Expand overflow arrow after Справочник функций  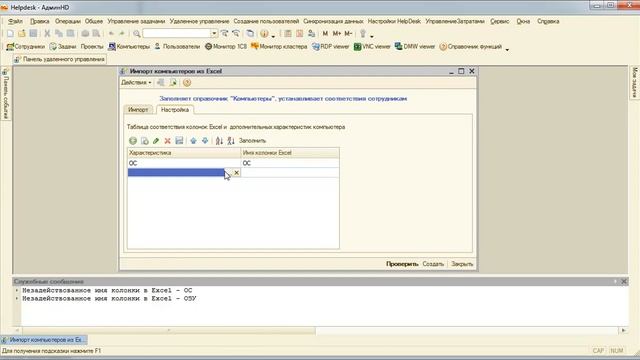pos(507,49)
